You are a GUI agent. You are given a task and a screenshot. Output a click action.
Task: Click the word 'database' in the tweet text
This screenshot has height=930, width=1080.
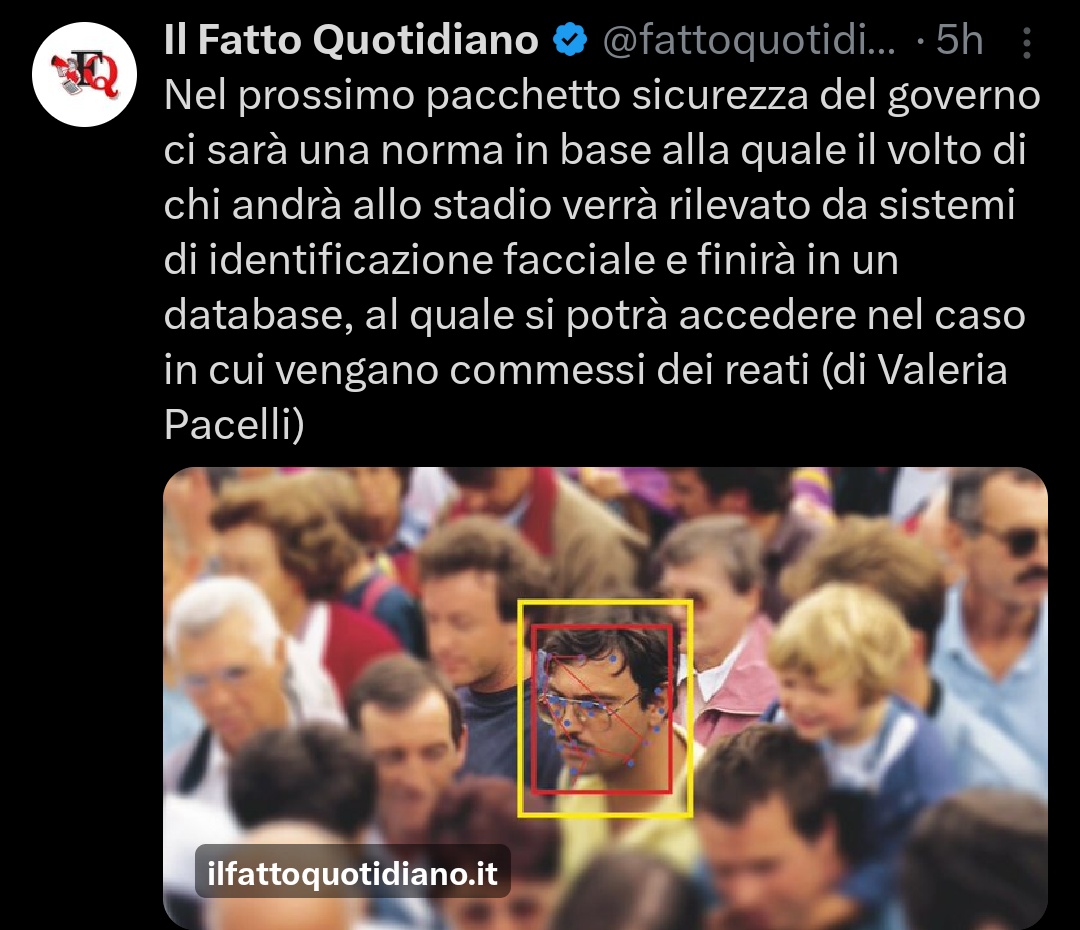coord(258,315)
